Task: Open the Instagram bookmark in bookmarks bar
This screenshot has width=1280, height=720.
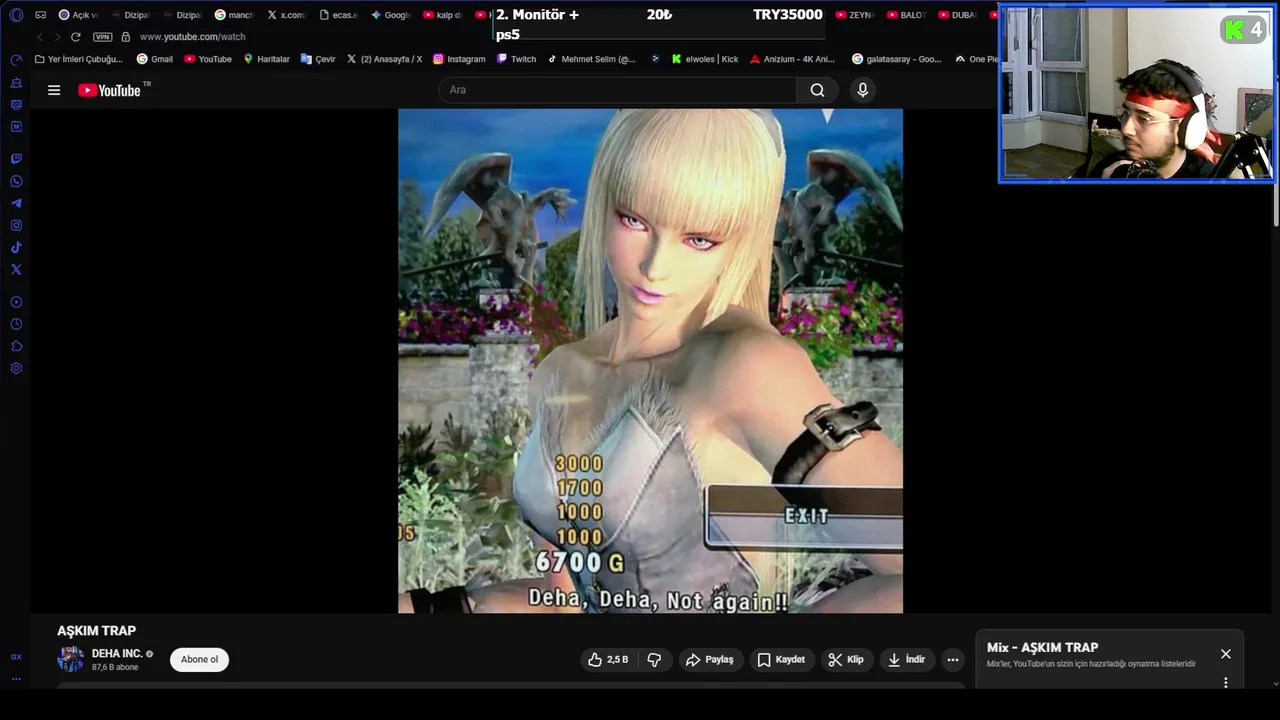Action: coord(459,59)
